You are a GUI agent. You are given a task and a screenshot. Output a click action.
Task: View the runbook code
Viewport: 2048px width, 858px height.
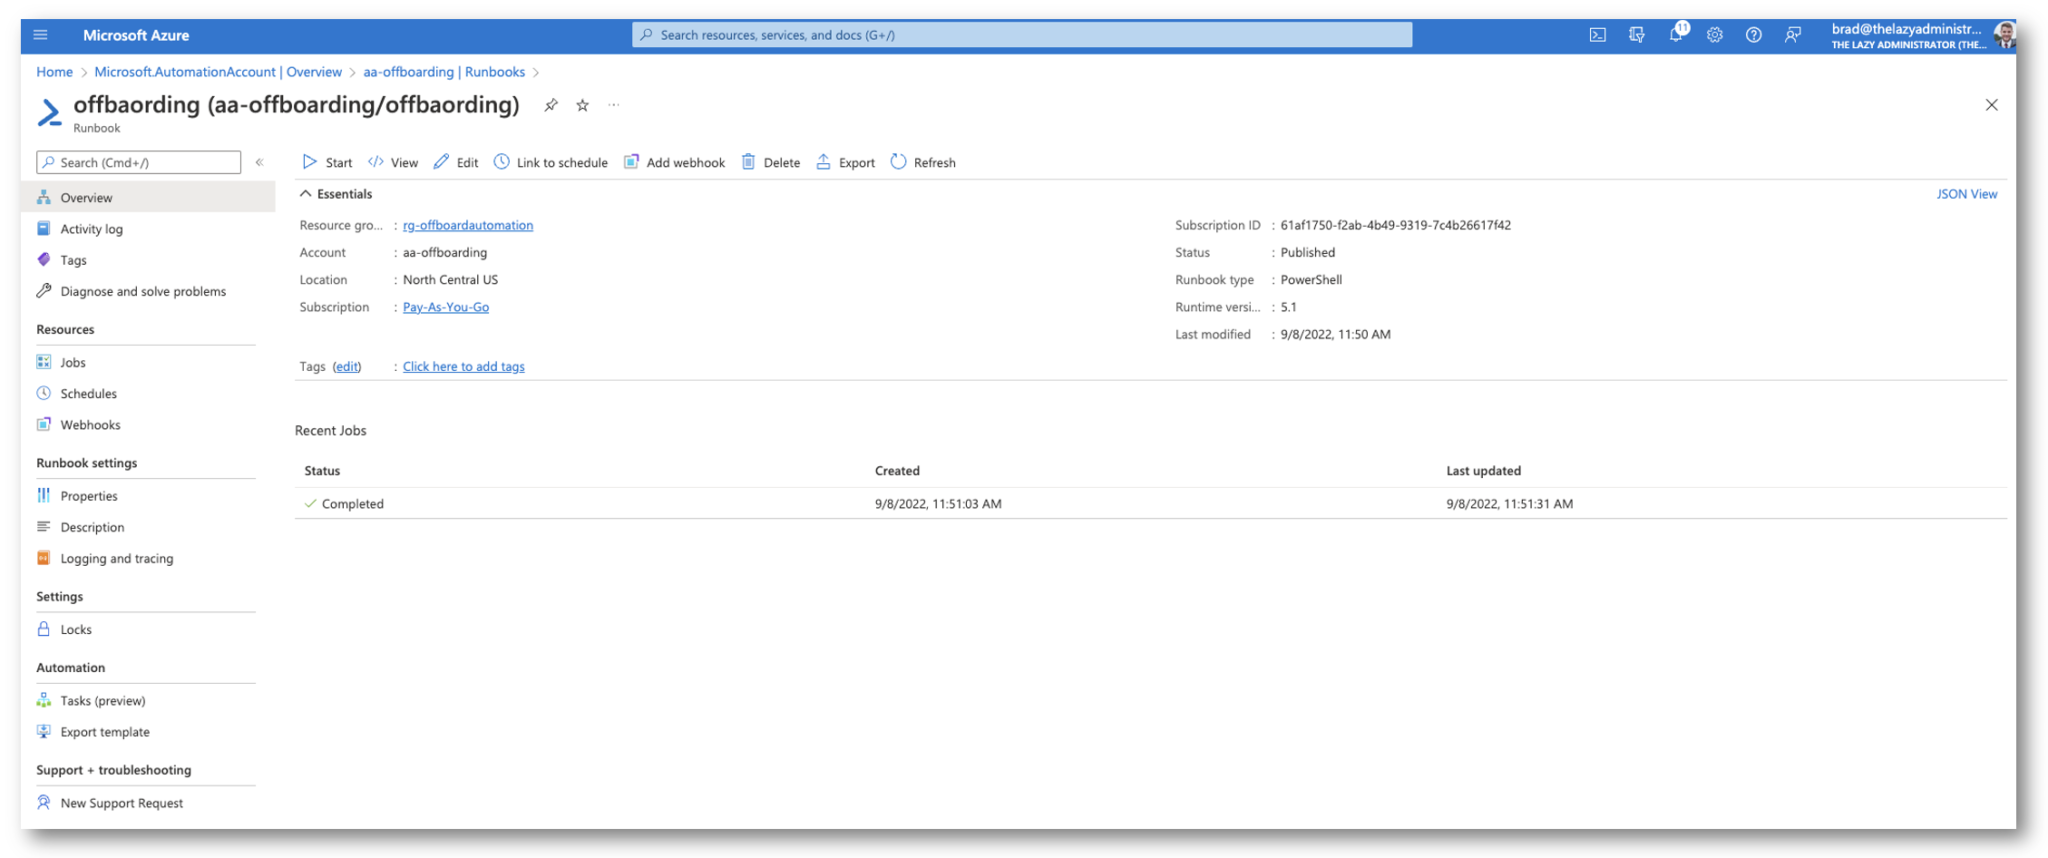(393, 162)
